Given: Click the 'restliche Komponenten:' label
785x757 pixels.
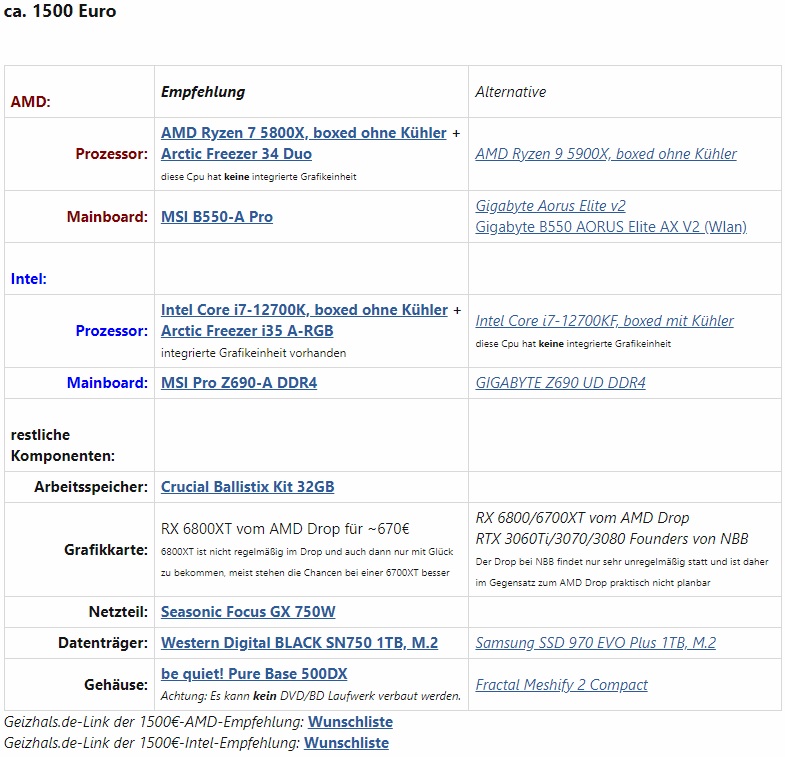Looking at the screenshot, I should 63,446.
